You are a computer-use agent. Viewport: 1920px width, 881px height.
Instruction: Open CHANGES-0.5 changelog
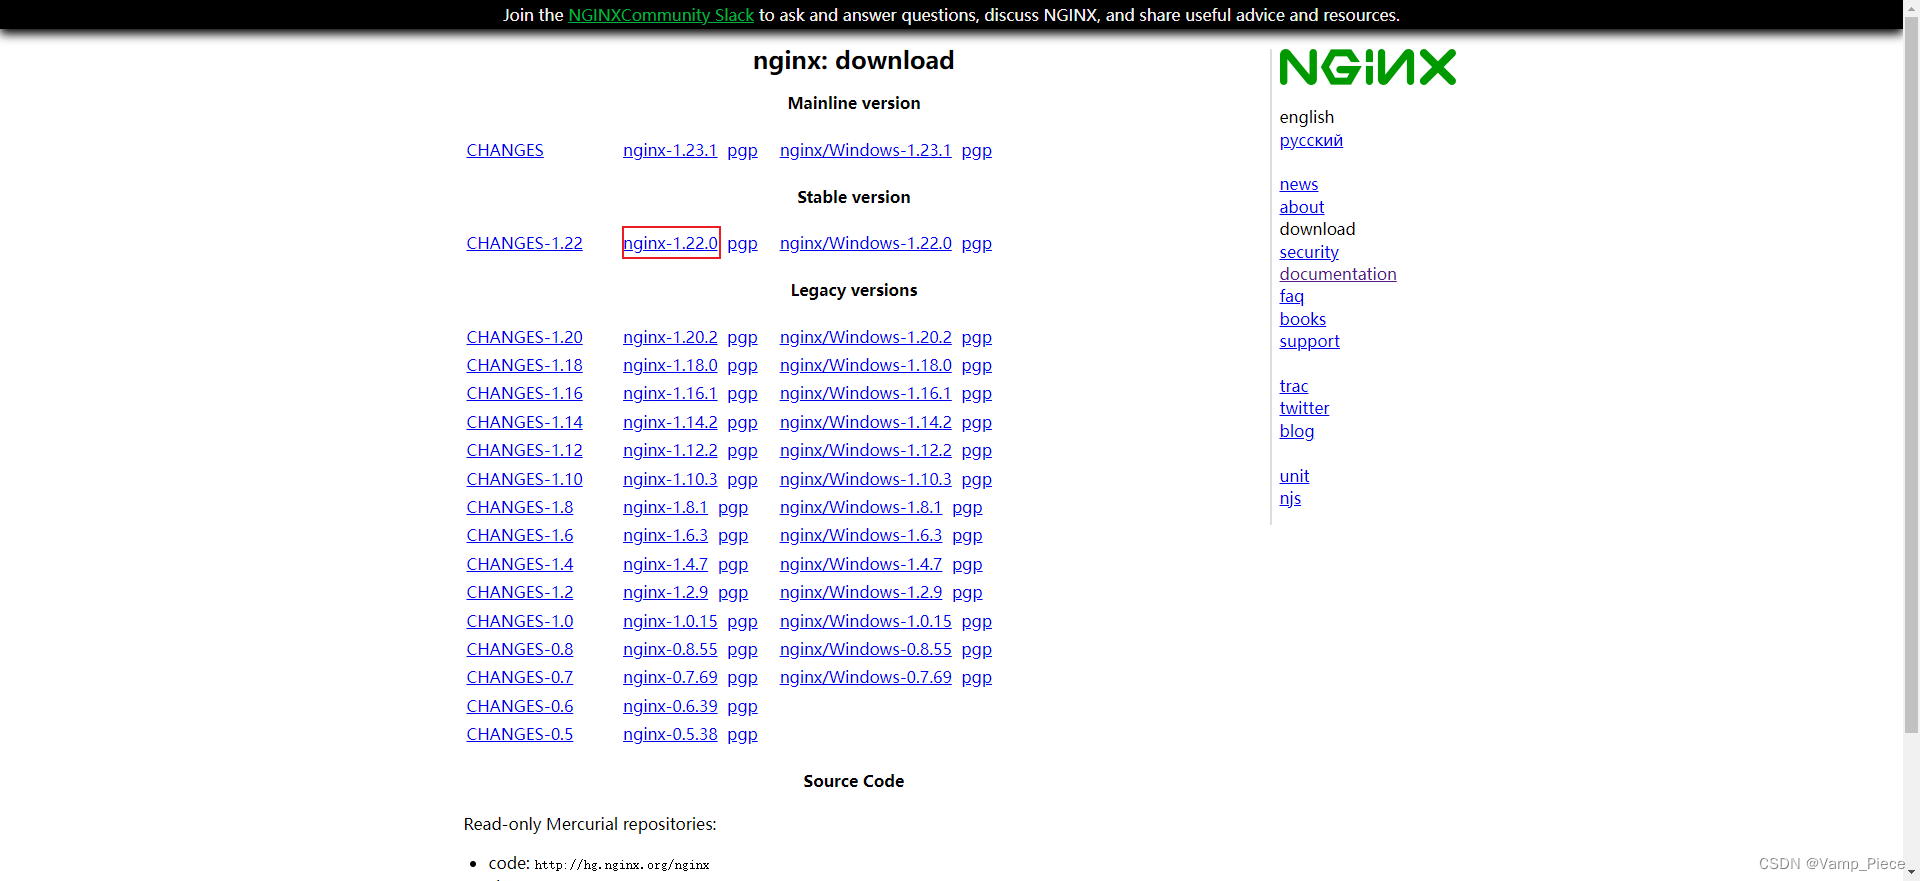520,734
